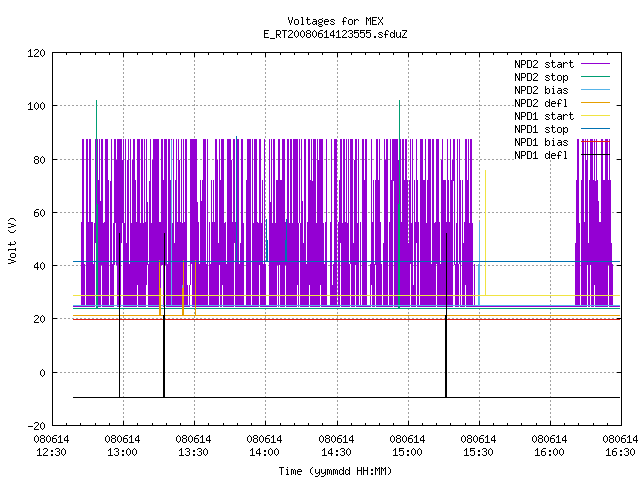Click the NPD2 stop legend label
The image size is (640, 480).
tap(541, 77)
